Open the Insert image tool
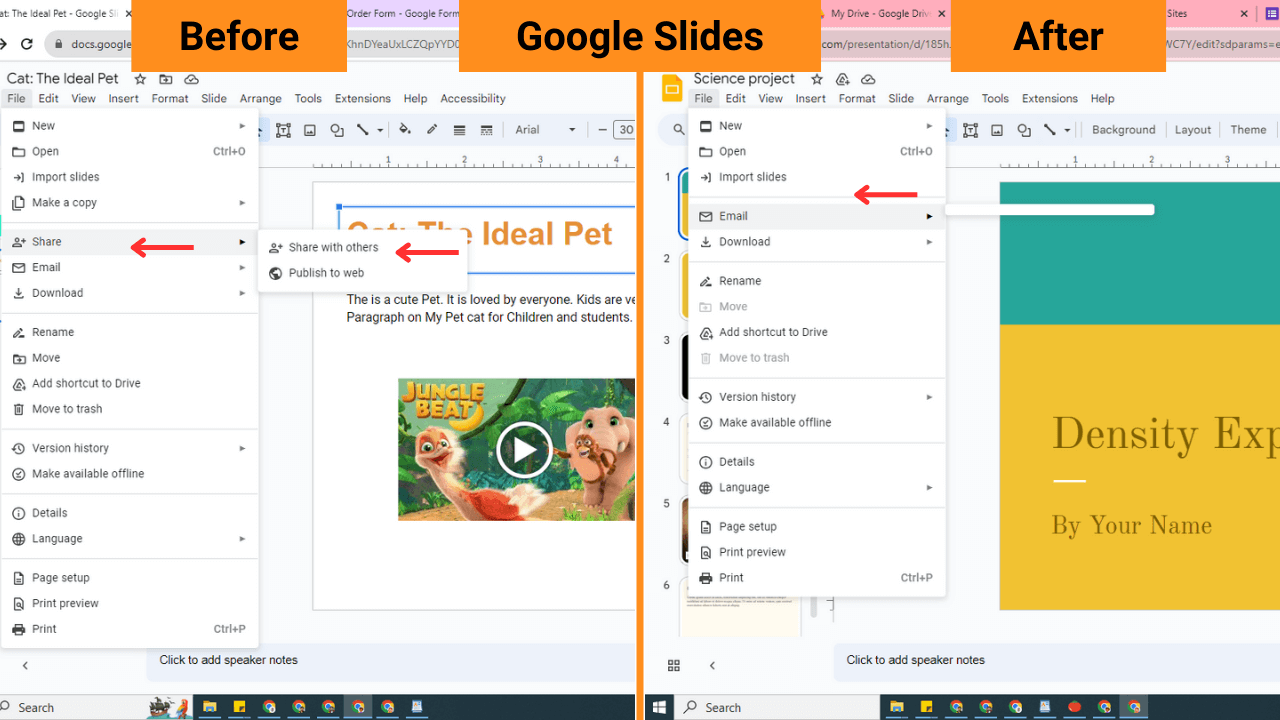The image size is (1280, 720). (x=311, y=130)
